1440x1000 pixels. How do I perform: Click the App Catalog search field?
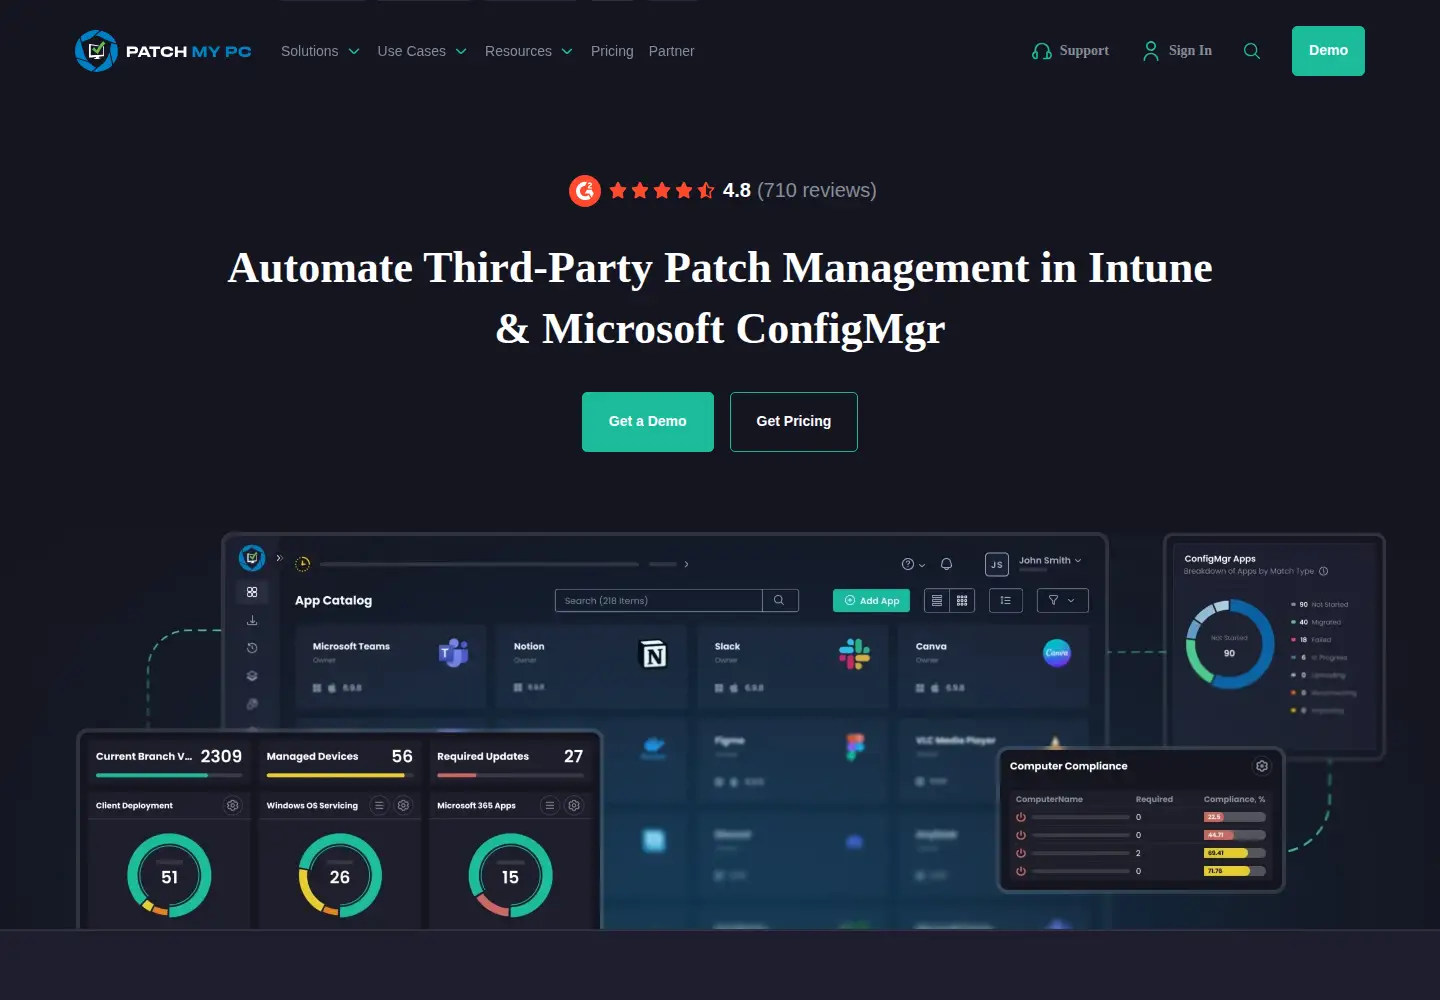pyautogui.click(x=659, y=600)
